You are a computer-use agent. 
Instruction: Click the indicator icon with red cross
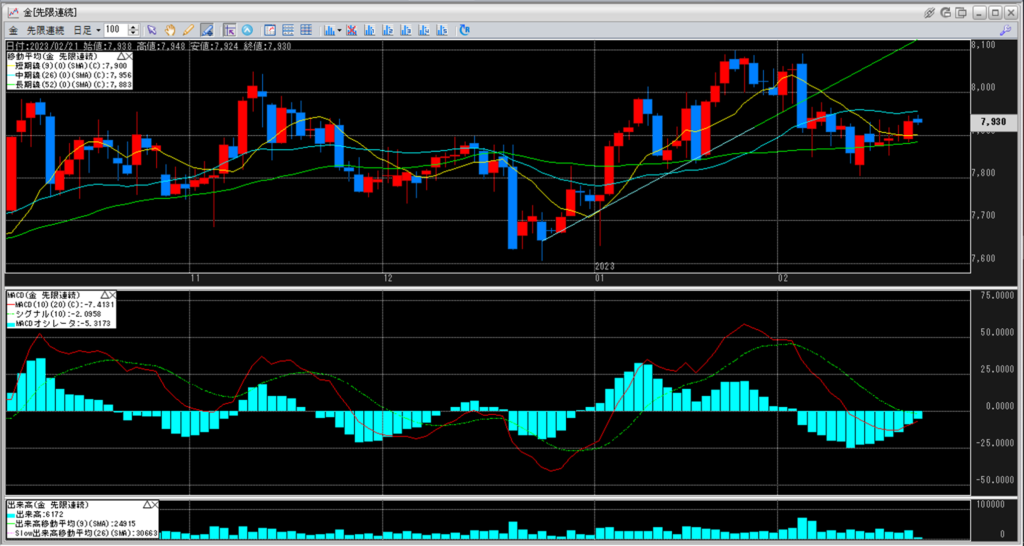click(x=351, y=30)
